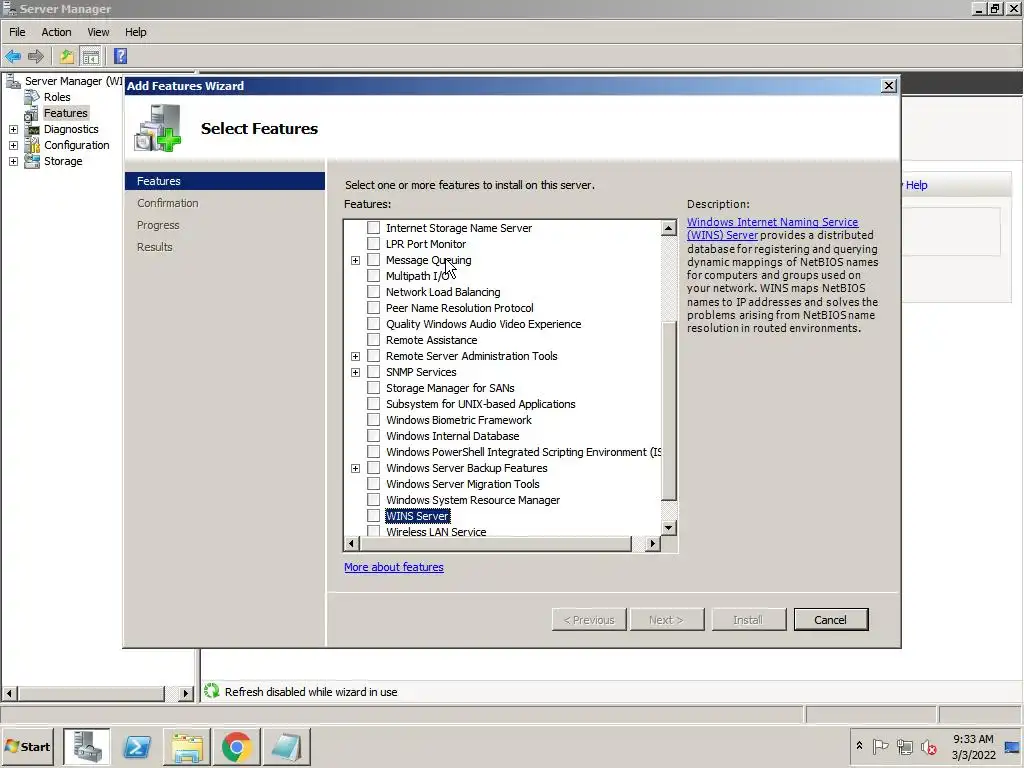Expand the Diagnostics tree node
Viewport: 1024px width, 768px height.
(x=13, y=129)
